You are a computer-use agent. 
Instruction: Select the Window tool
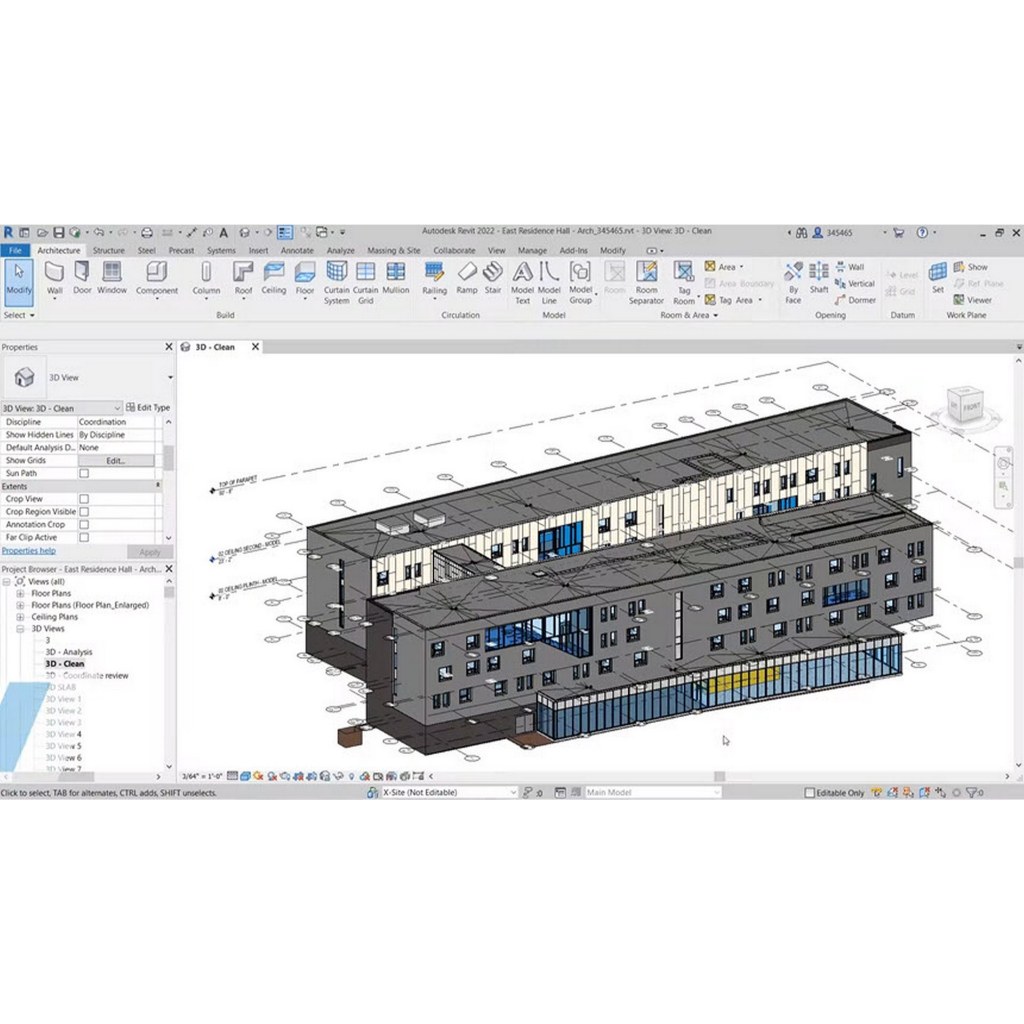(112, 276)
